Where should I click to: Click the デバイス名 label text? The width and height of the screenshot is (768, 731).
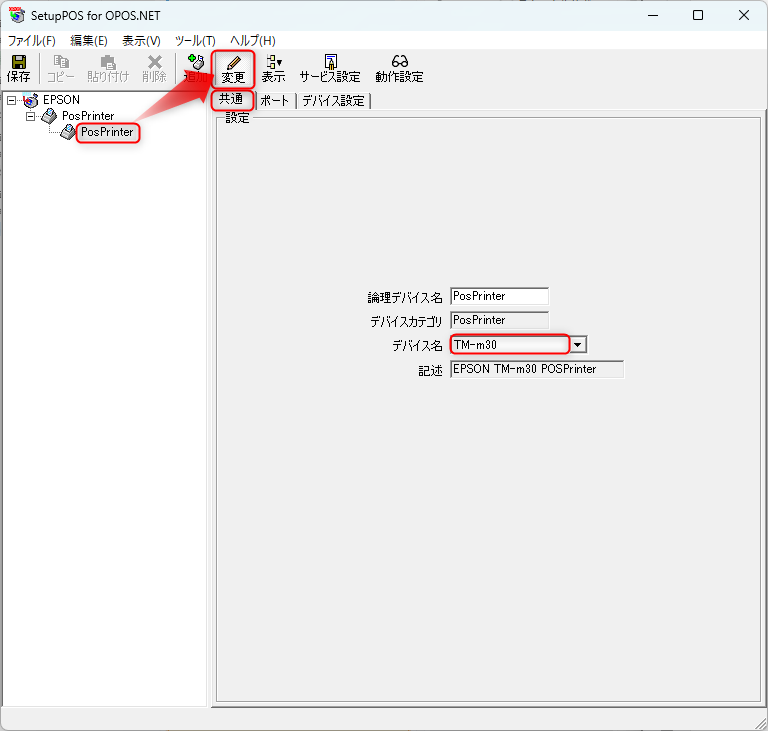pyautogui.click(x=417, y=345)
